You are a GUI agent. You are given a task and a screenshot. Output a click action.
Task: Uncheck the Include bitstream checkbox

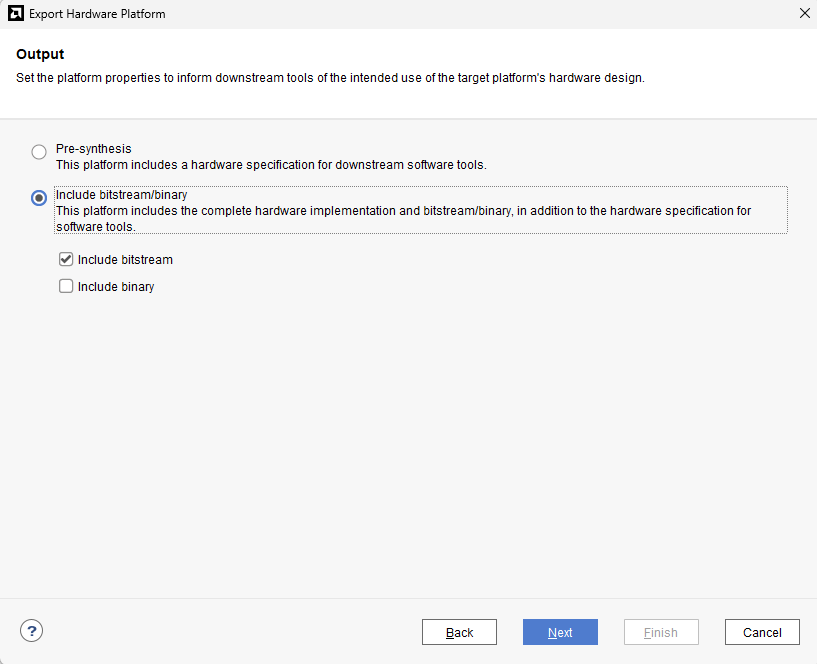[x=66, y=259]
